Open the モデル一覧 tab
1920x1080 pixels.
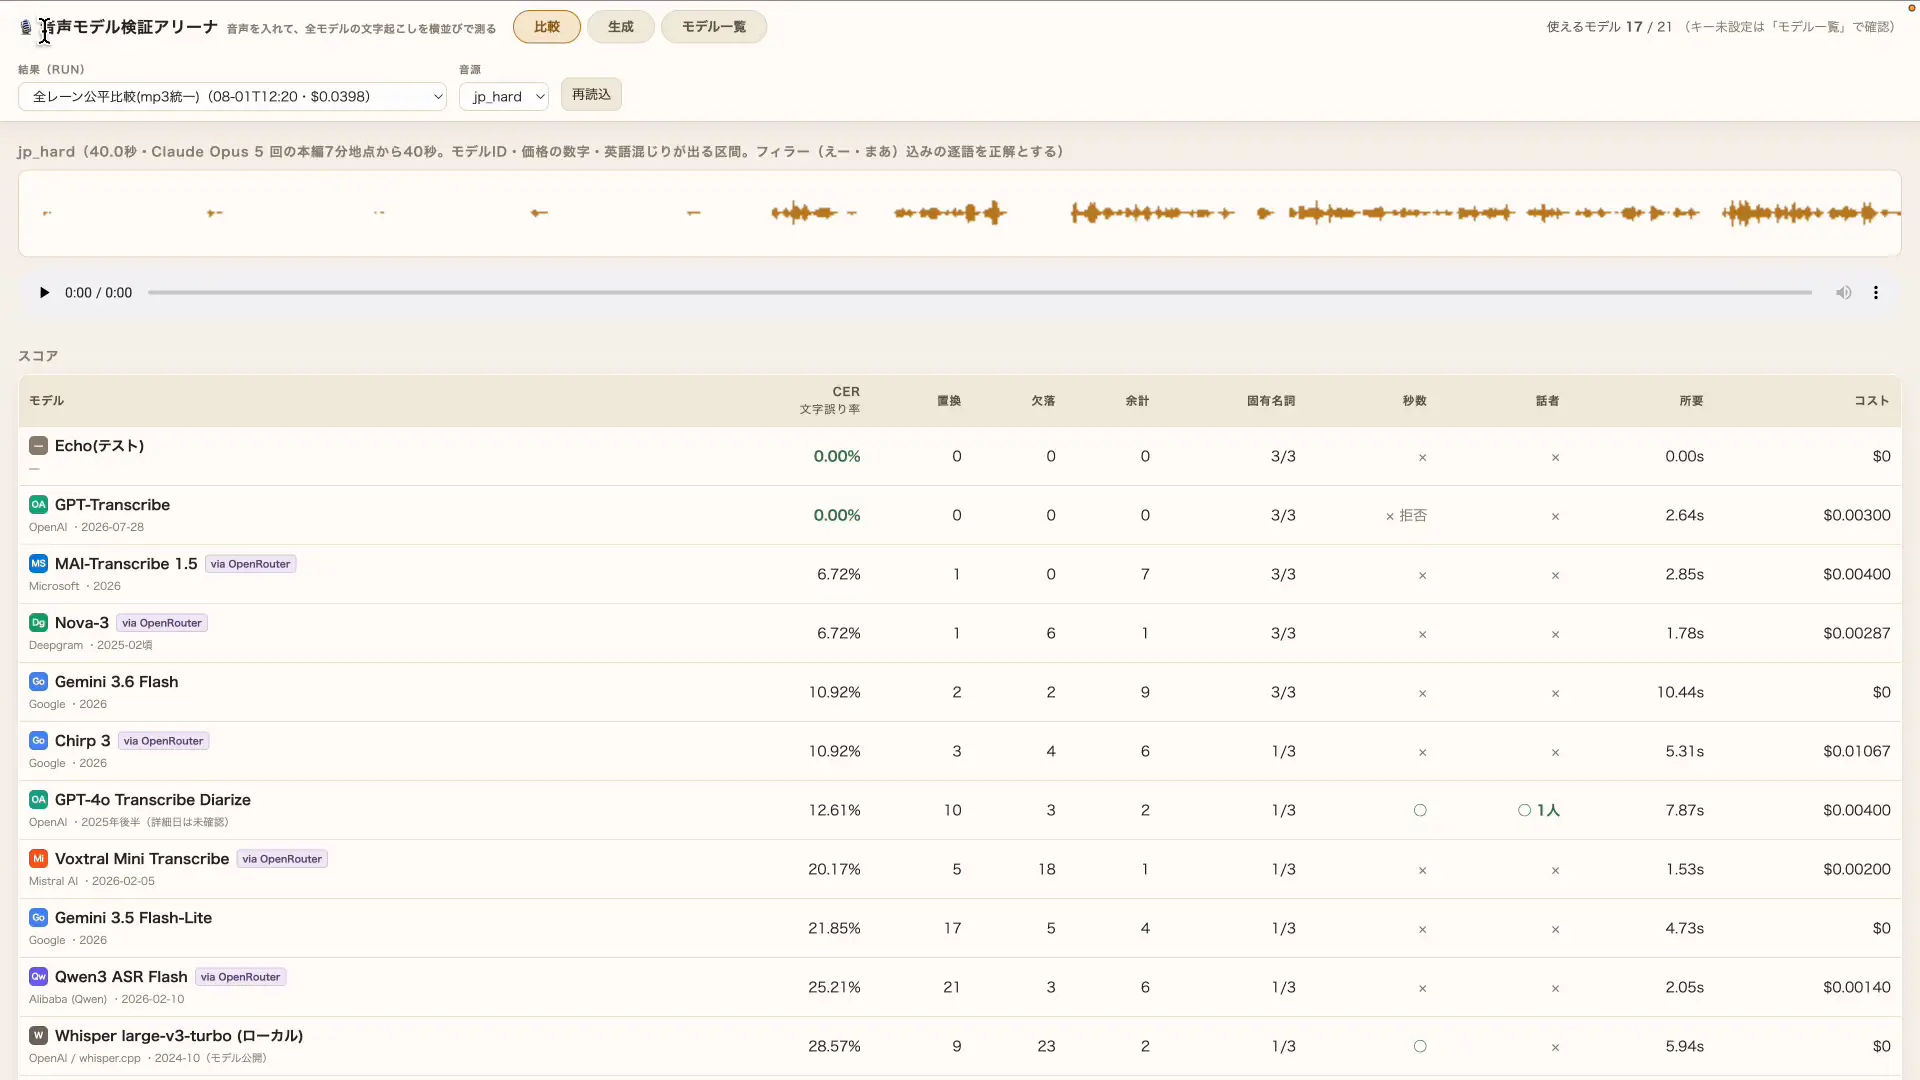point(714,27)
